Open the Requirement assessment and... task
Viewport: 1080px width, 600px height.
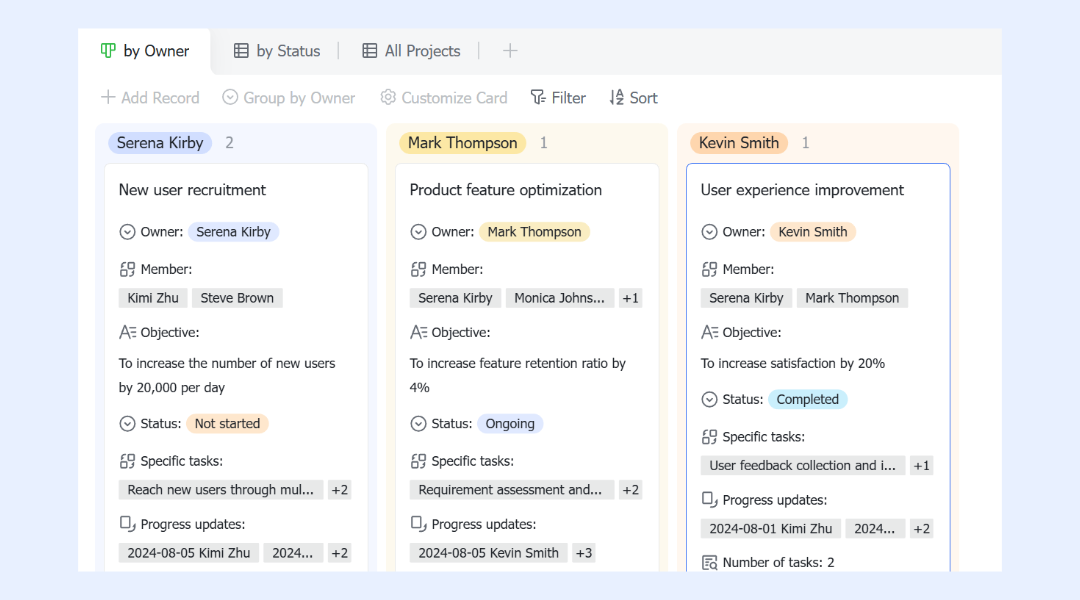click(x=510, y=490)
